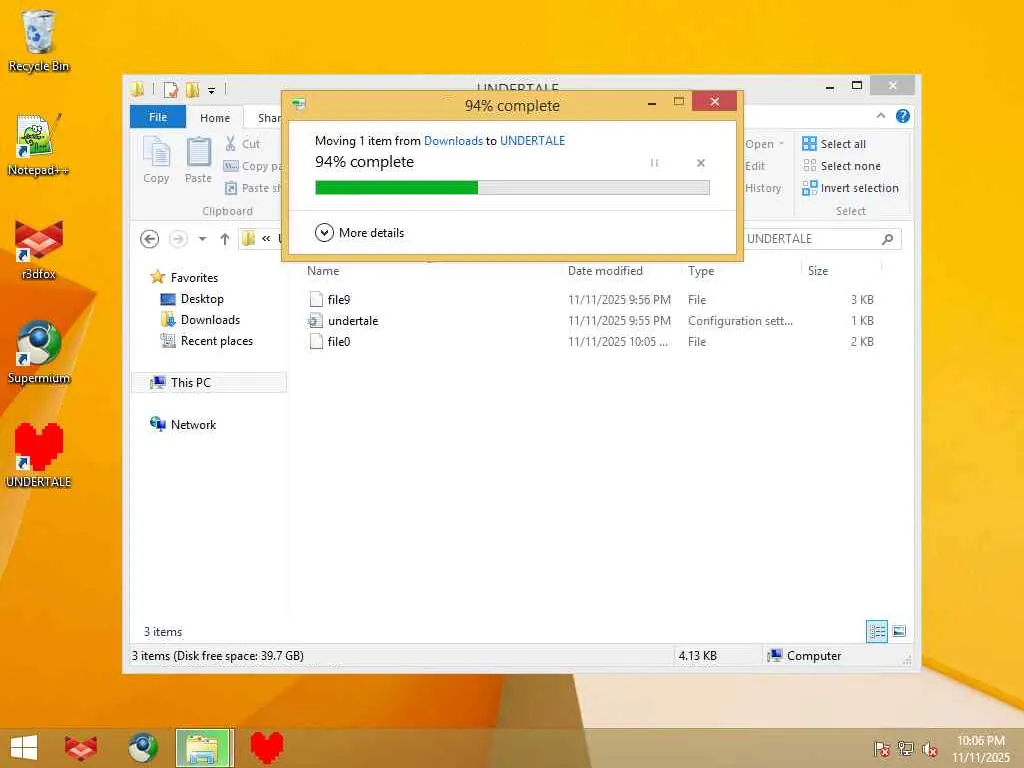Sort by Date modified column header
This screenshot has width=1024, height=768.
click(x=605, y=270)
